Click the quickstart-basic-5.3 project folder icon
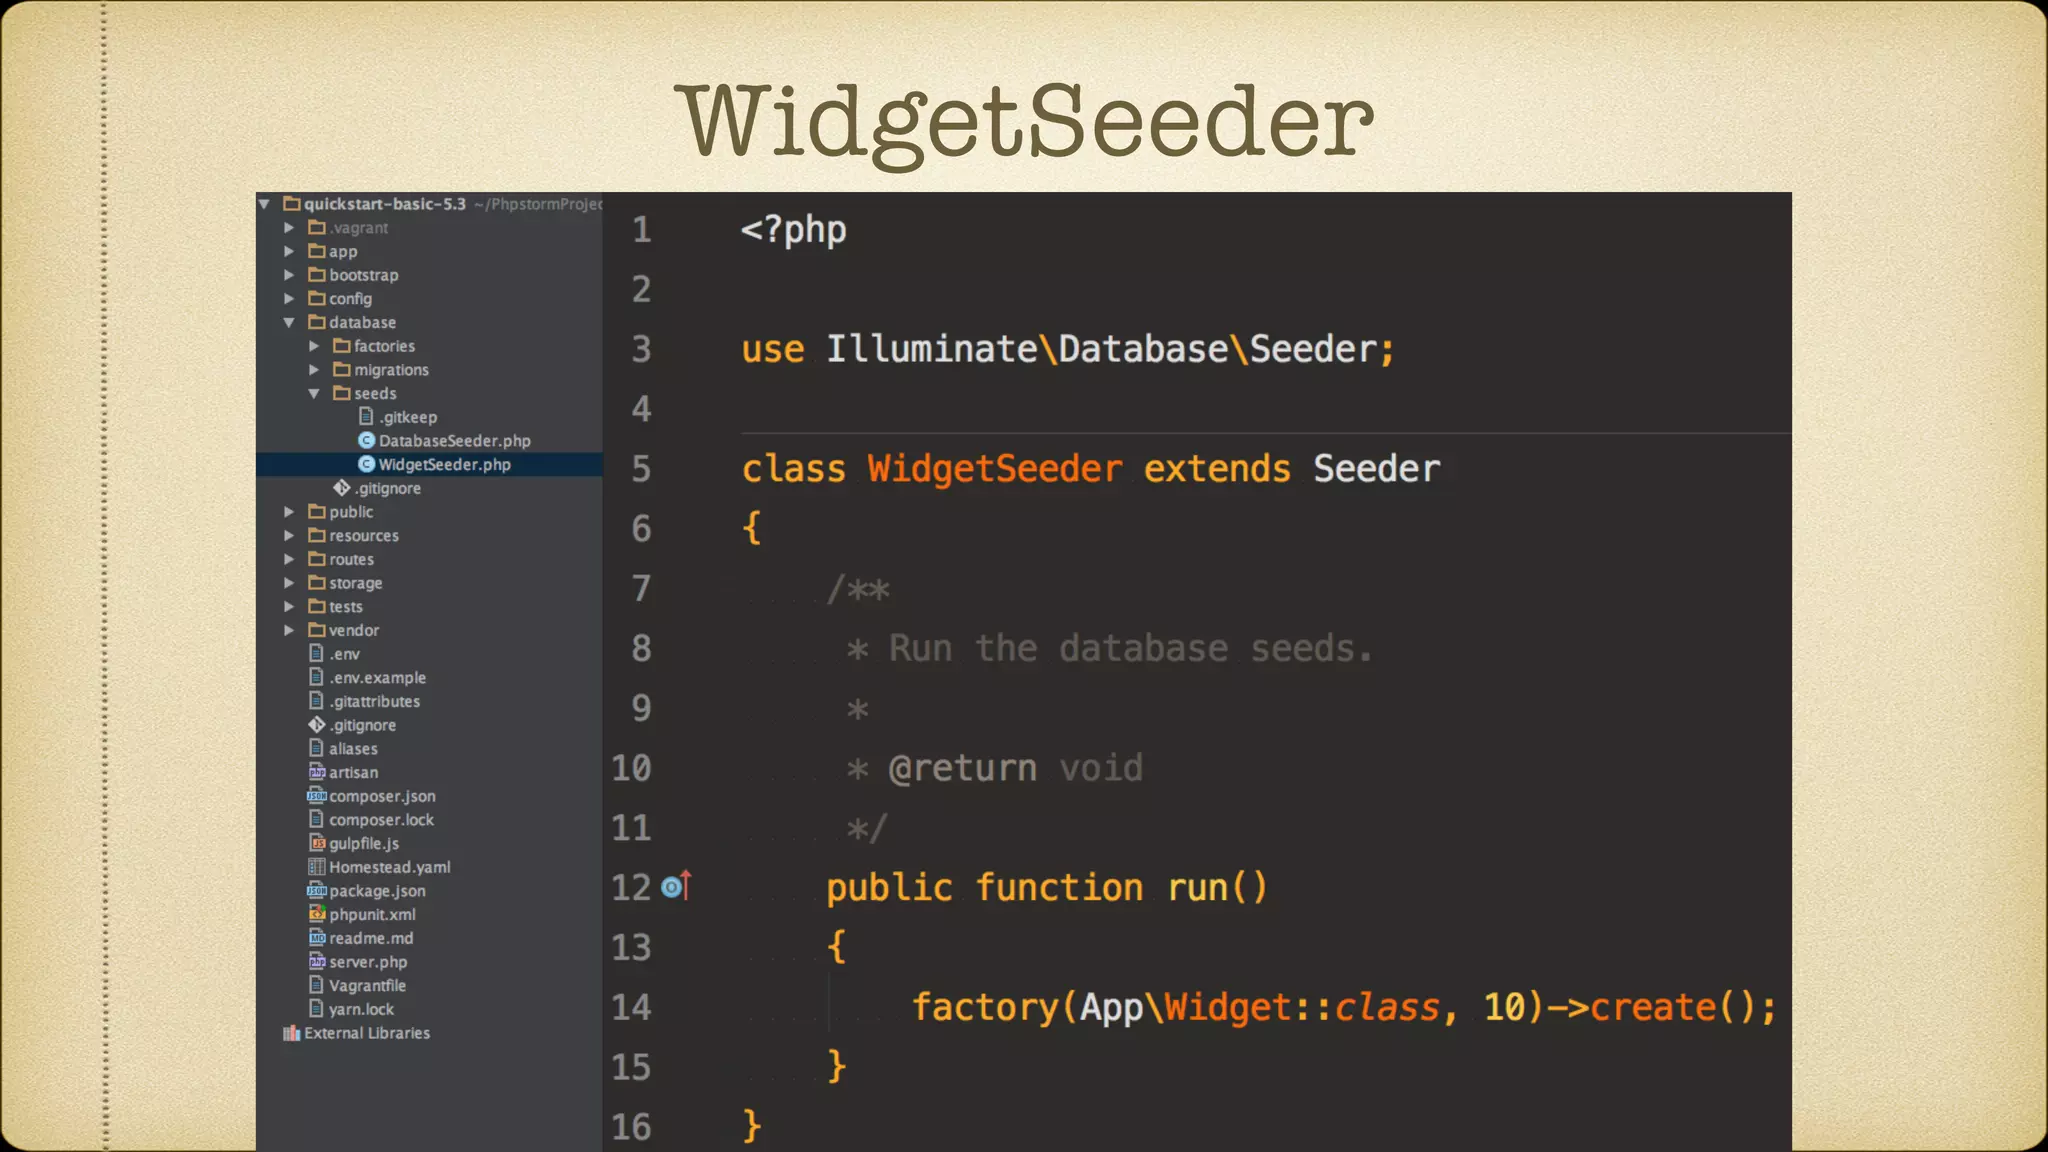Viewport: 2048px width, 1152px height. [x=292, y=204]
